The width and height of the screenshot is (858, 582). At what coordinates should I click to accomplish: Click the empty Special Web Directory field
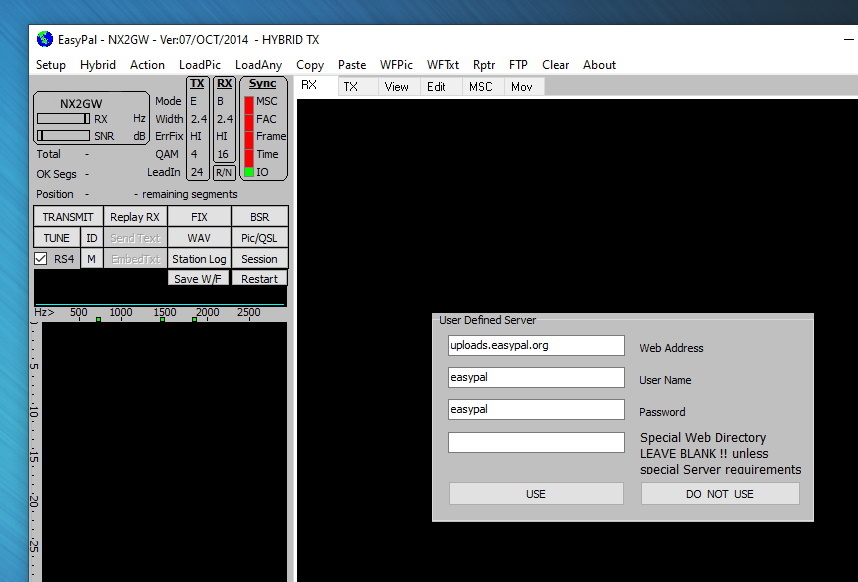[x=536, y=442]
